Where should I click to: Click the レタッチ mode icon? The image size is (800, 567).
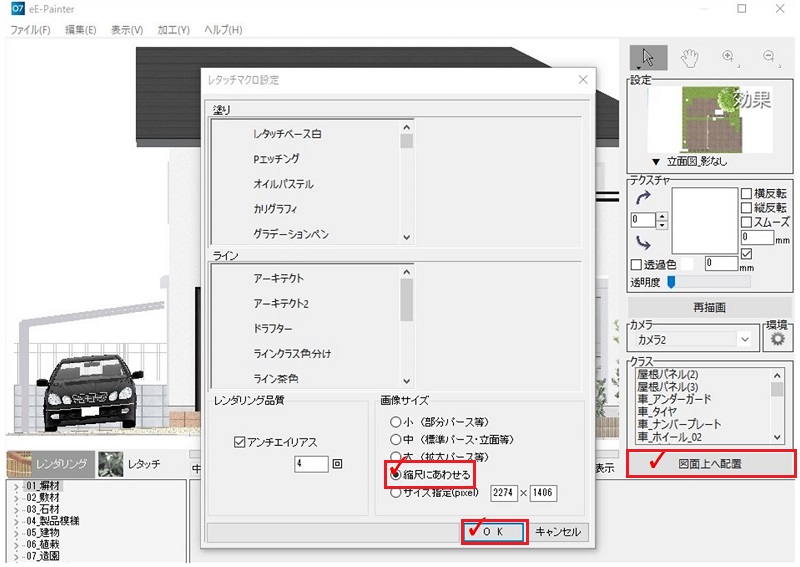click(x=110, y=464)
